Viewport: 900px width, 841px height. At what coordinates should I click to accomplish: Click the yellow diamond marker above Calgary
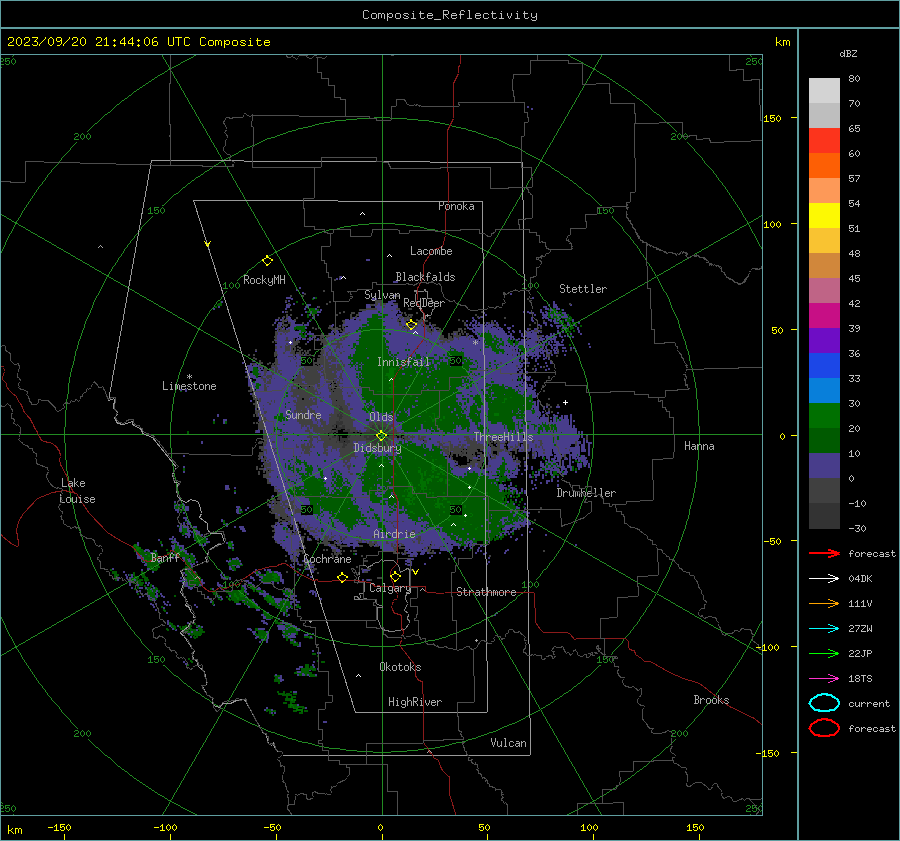point(395,576)
